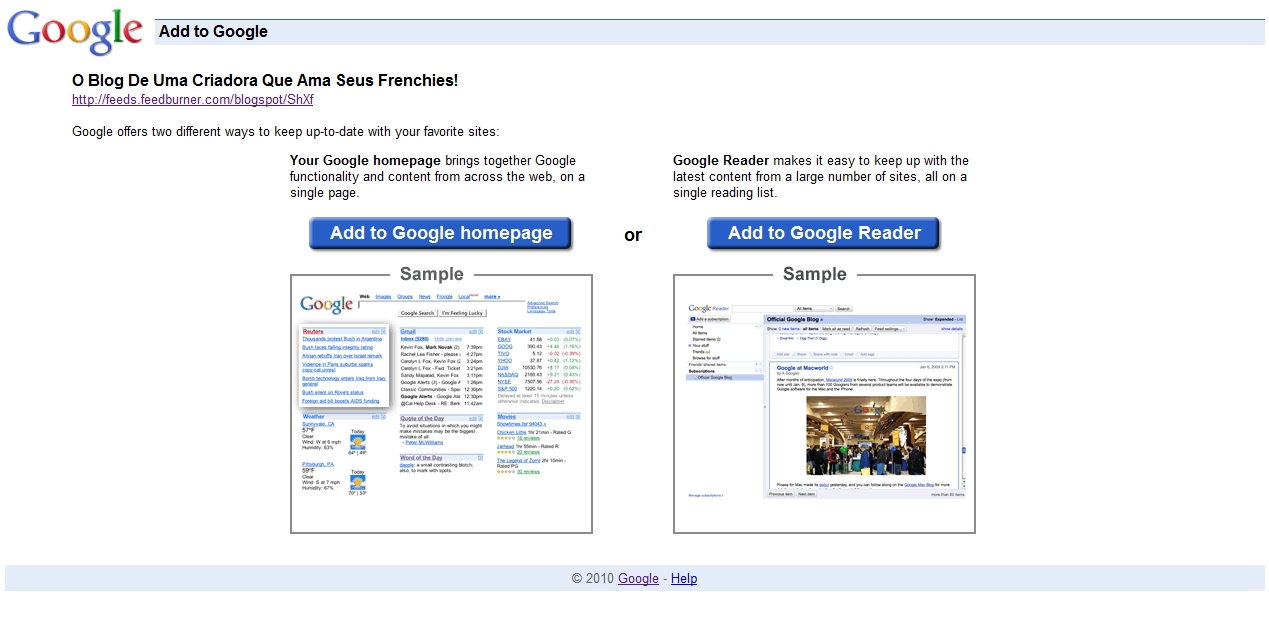Click Add to Google Reader button
This screenshot has height=629, width=1269.
click(x=824, y=233)
